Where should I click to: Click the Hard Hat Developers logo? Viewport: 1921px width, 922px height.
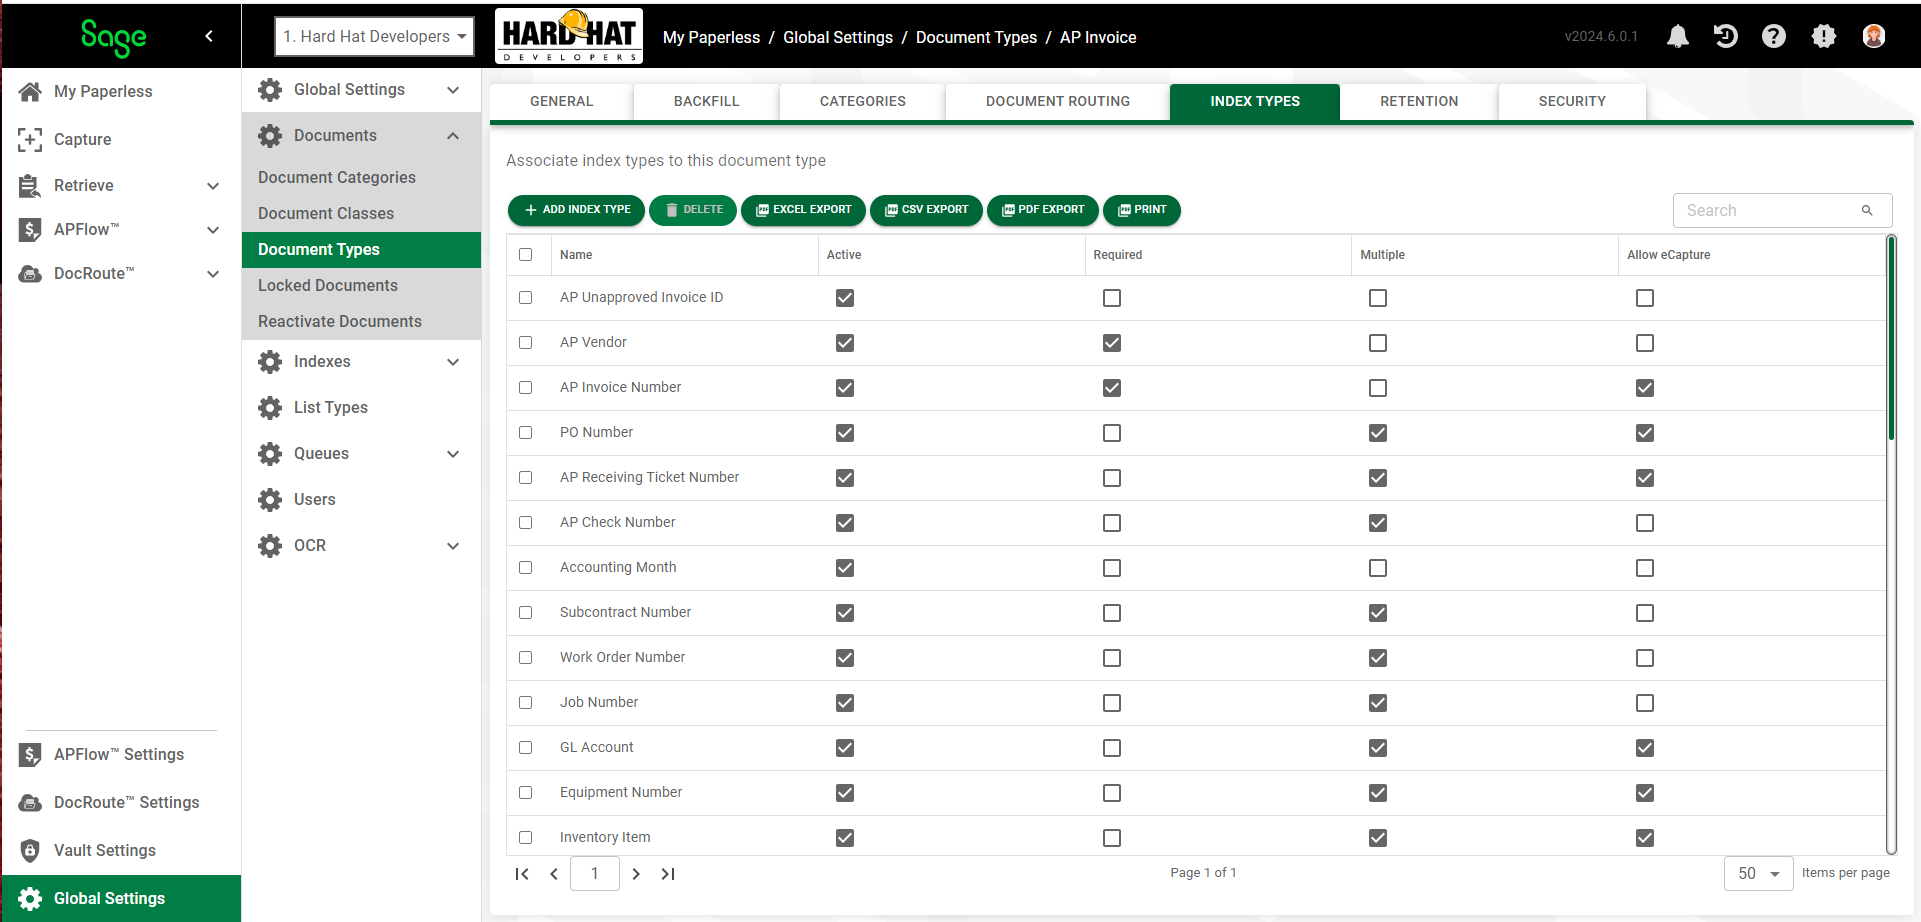[x=569, y=36]
